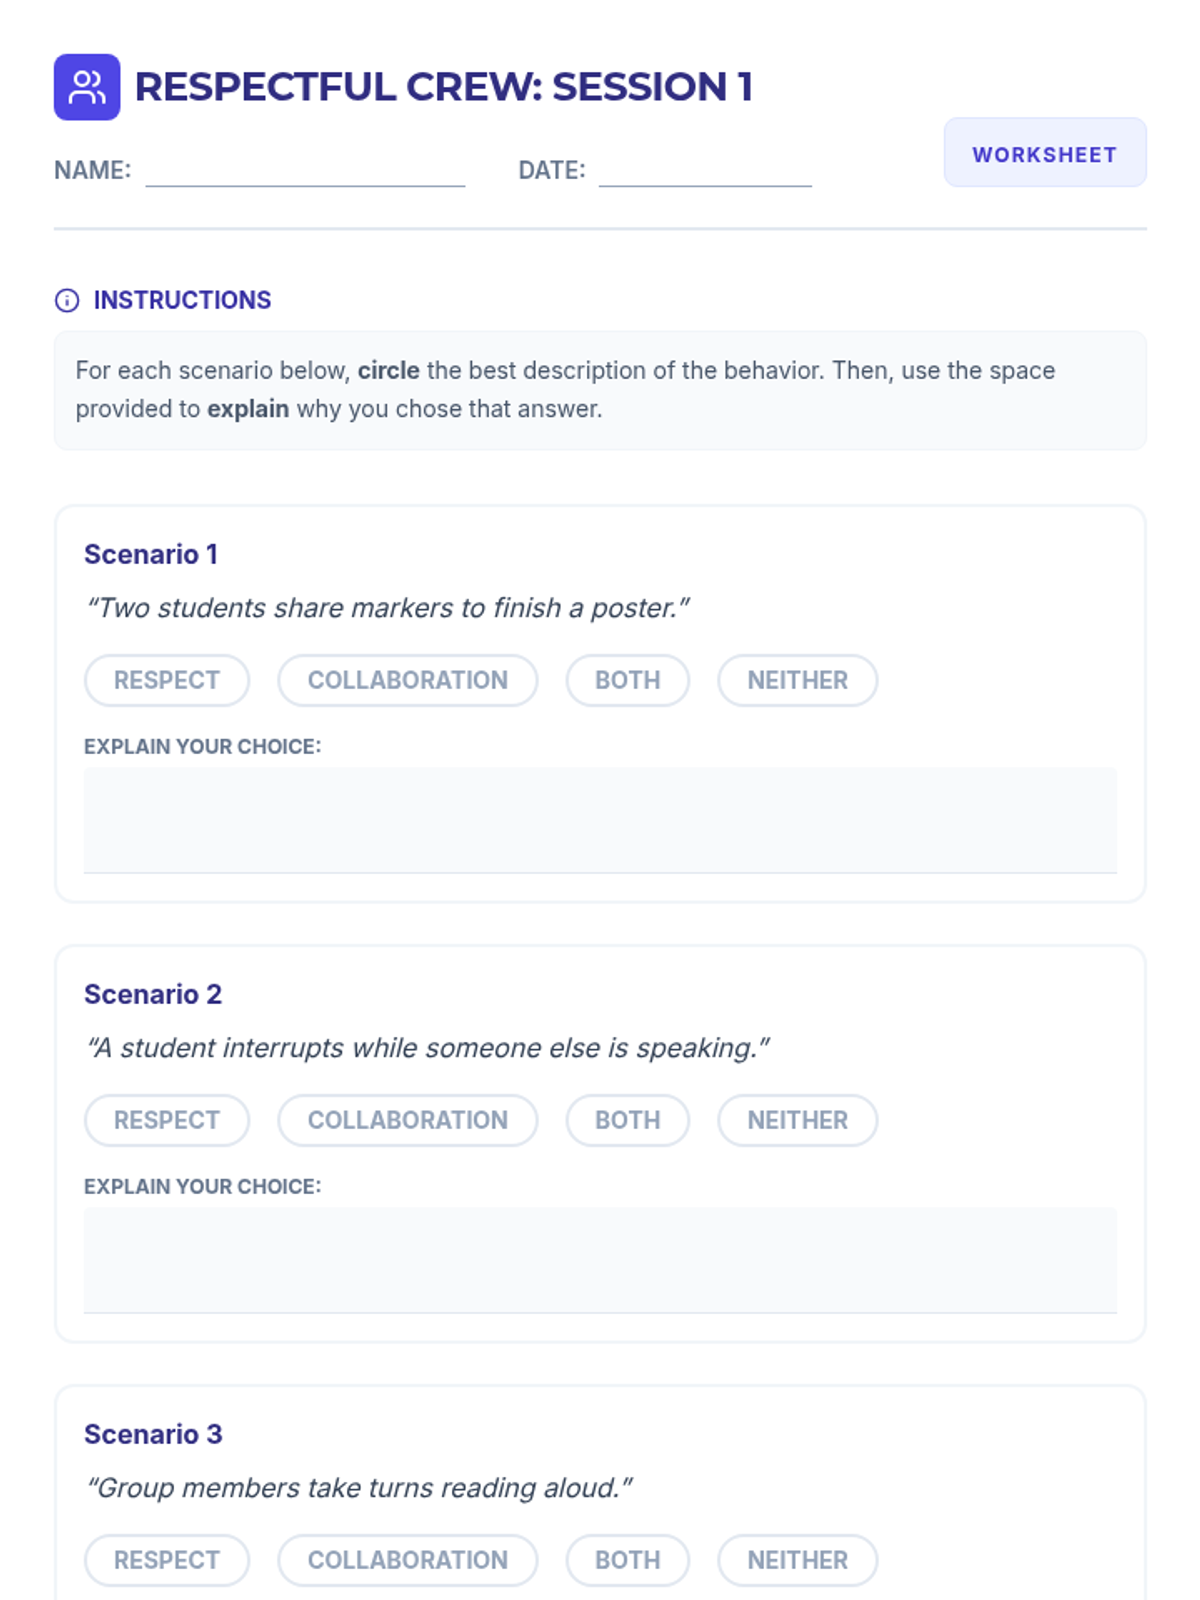Image resolution: width=1200 pixels, height=1600 pixels.
Task: Select RESPECT for Scenario 1
Action: click(167, 680)
